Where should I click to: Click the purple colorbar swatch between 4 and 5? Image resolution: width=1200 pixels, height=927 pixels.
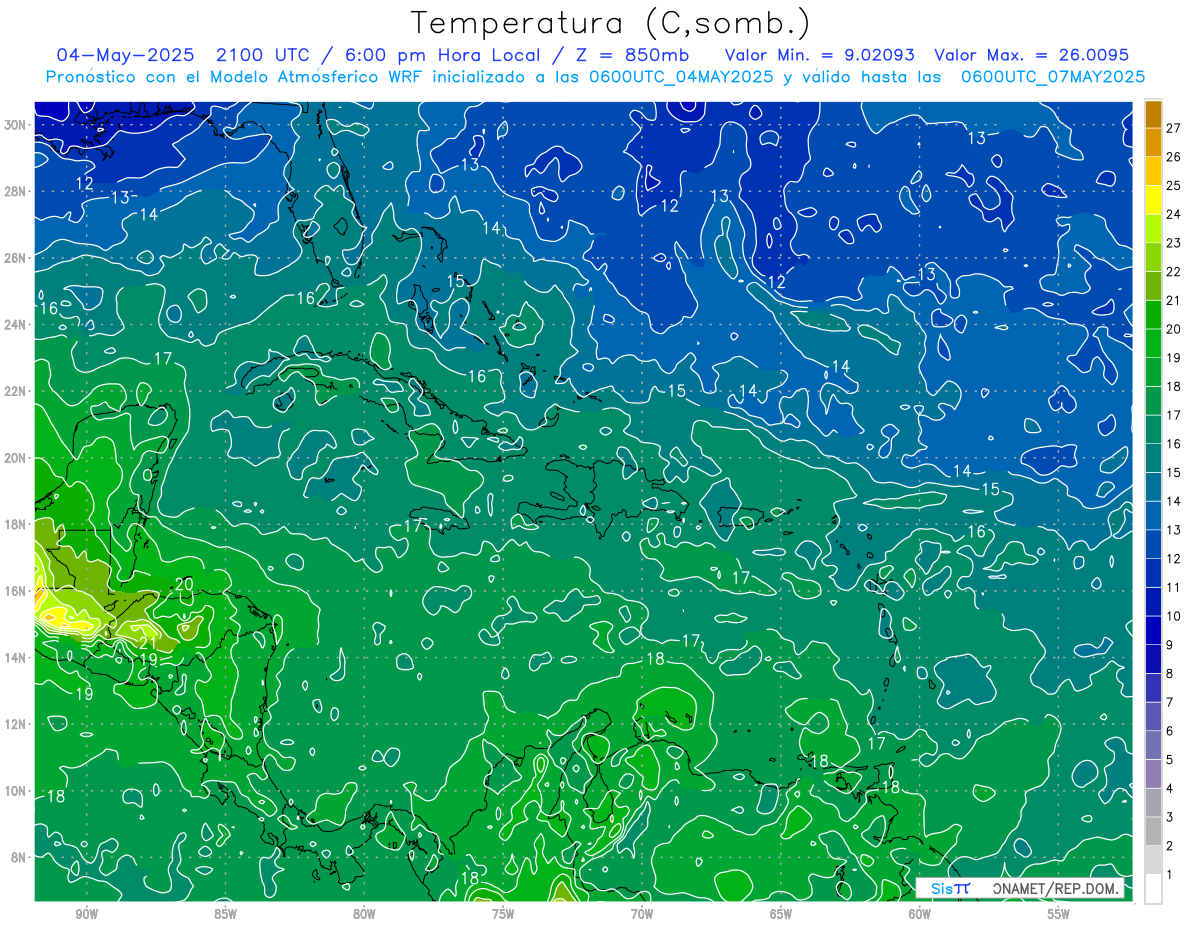pyautogui.click(x=1154, y=774)
